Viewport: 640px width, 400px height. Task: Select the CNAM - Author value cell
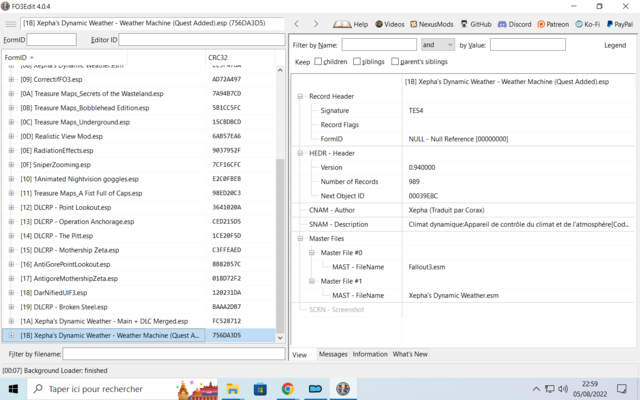pyautogui.click(x=518, y=210)
